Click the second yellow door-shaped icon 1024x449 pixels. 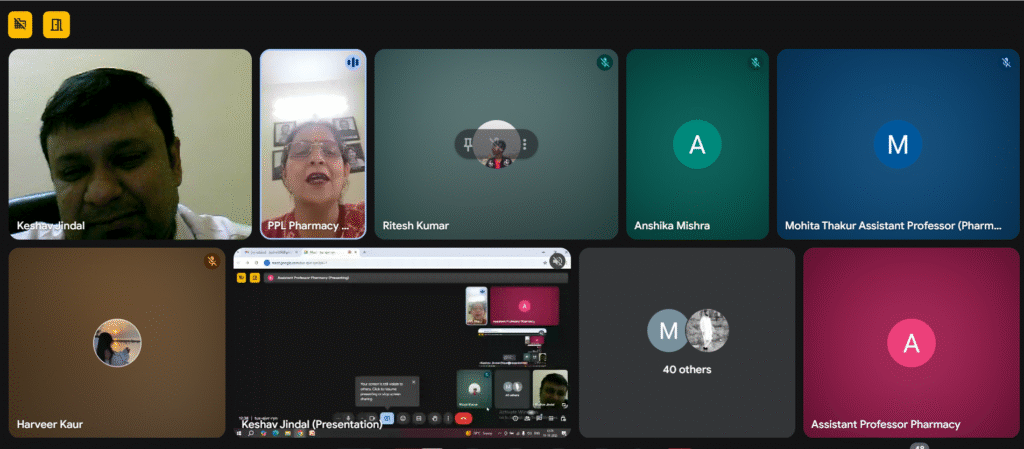coord(56,25)
